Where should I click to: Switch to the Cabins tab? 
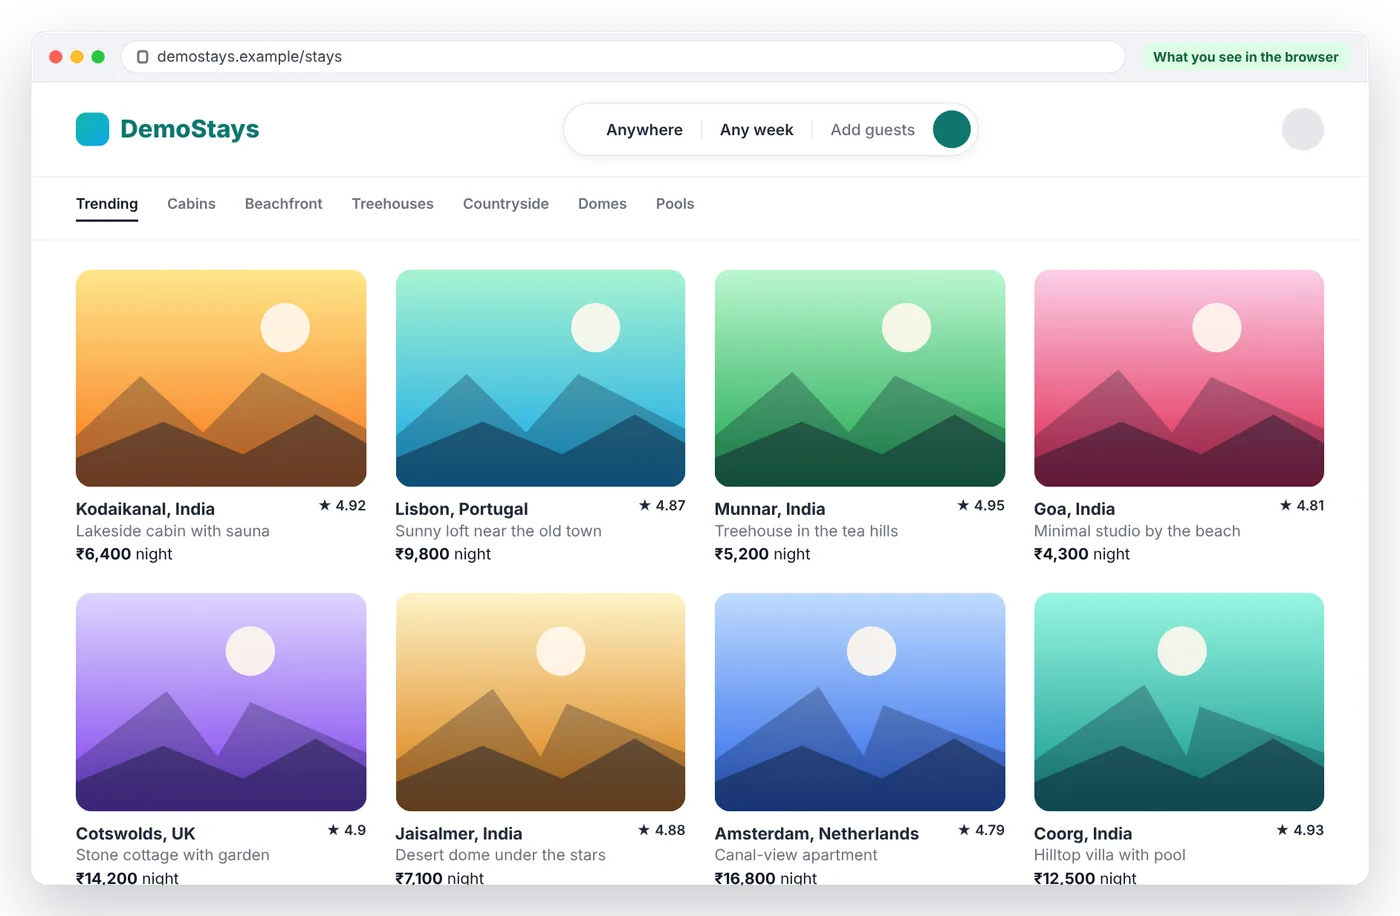click(x=191, y=204)
